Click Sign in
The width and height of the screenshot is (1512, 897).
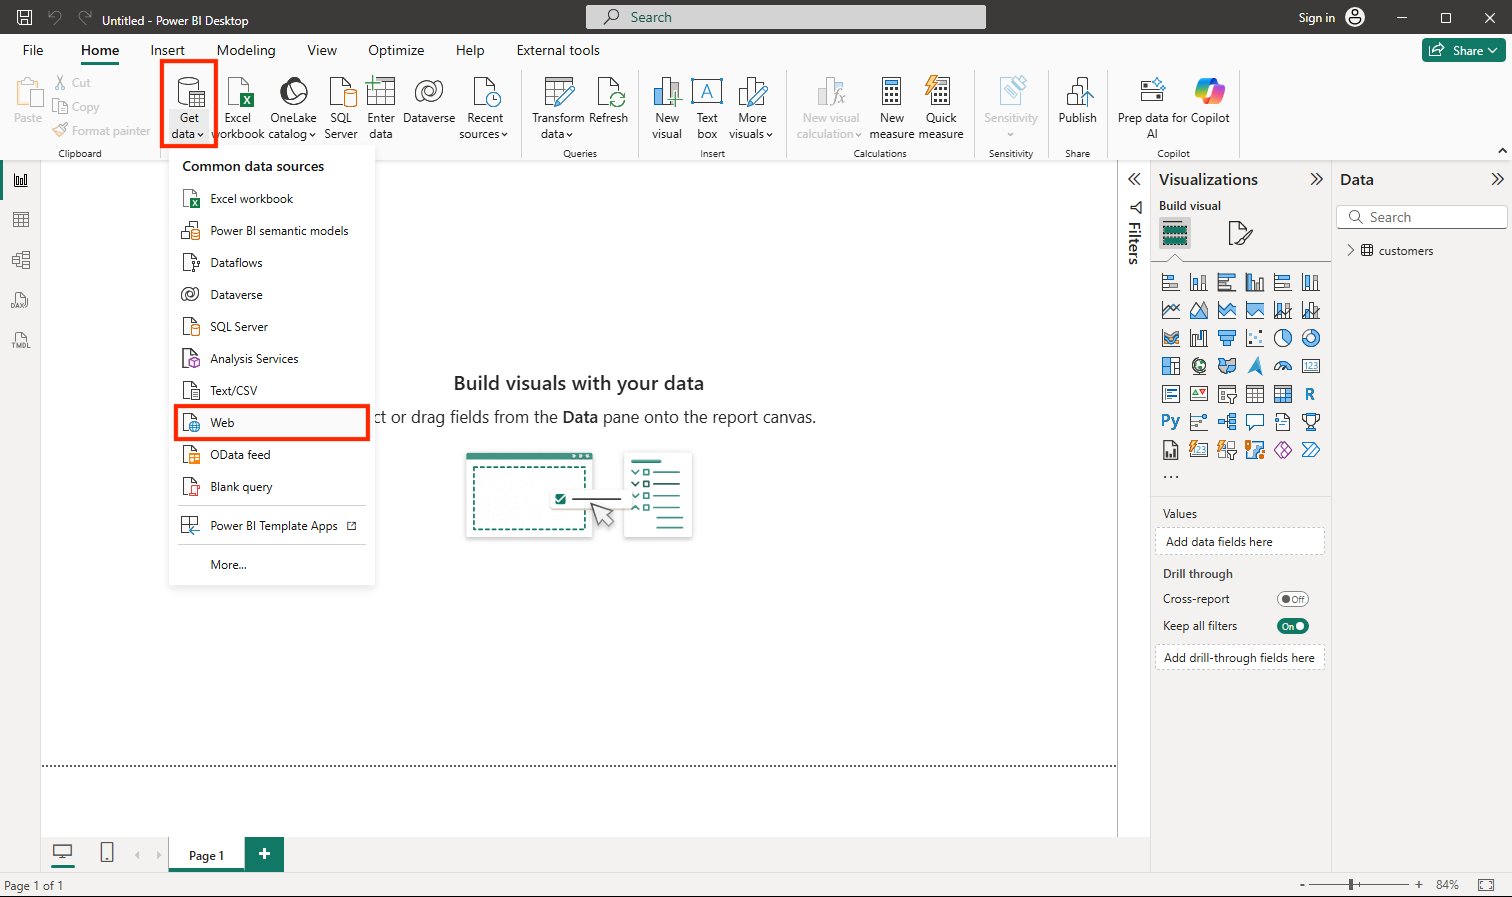[x=1316, y=17]
